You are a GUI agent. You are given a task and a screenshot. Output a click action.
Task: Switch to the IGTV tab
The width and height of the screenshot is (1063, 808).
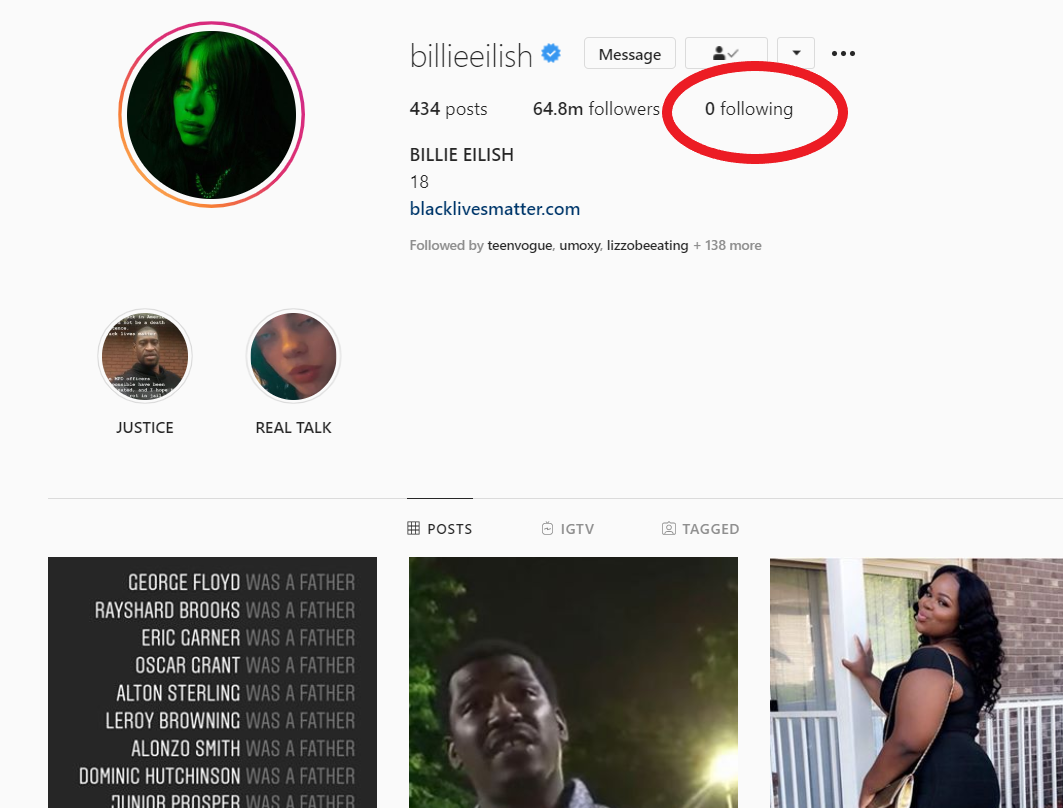pos(568,529)
